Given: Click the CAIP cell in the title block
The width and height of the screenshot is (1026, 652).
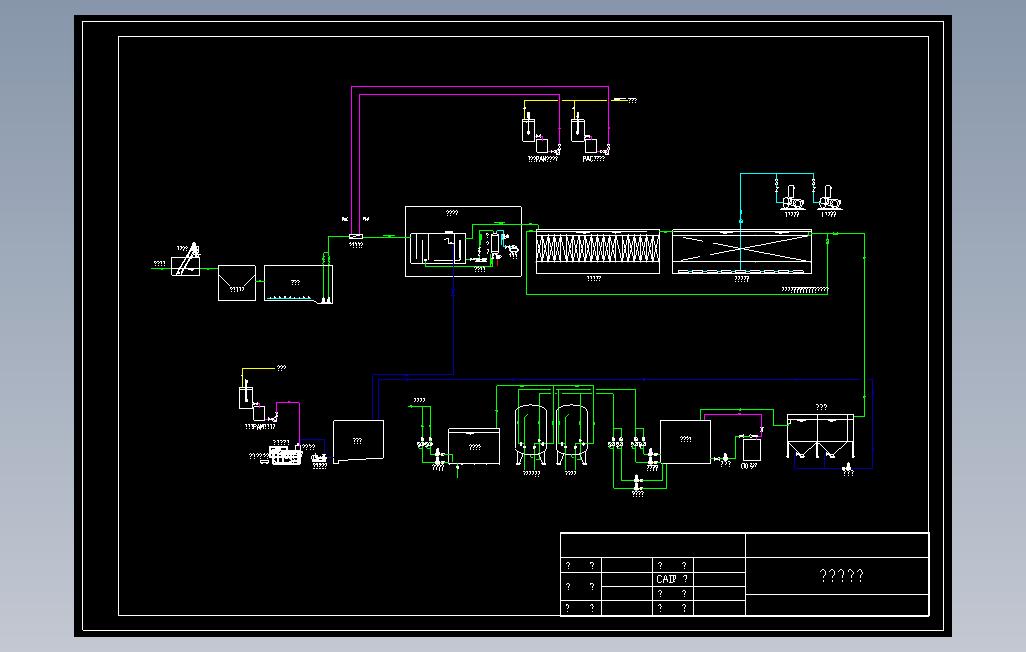Looking at the screenshot, I should click(x=672, y=579).
